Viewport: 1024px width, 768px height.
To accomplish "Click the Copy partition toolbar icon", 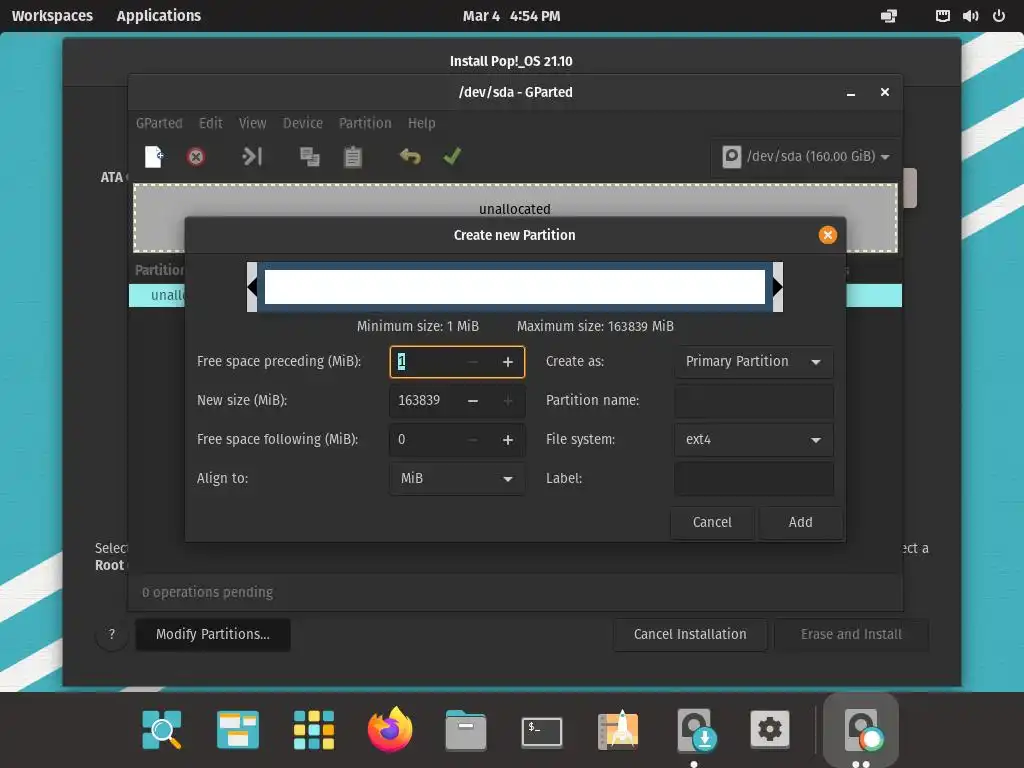I will click(x=310, y=157).
